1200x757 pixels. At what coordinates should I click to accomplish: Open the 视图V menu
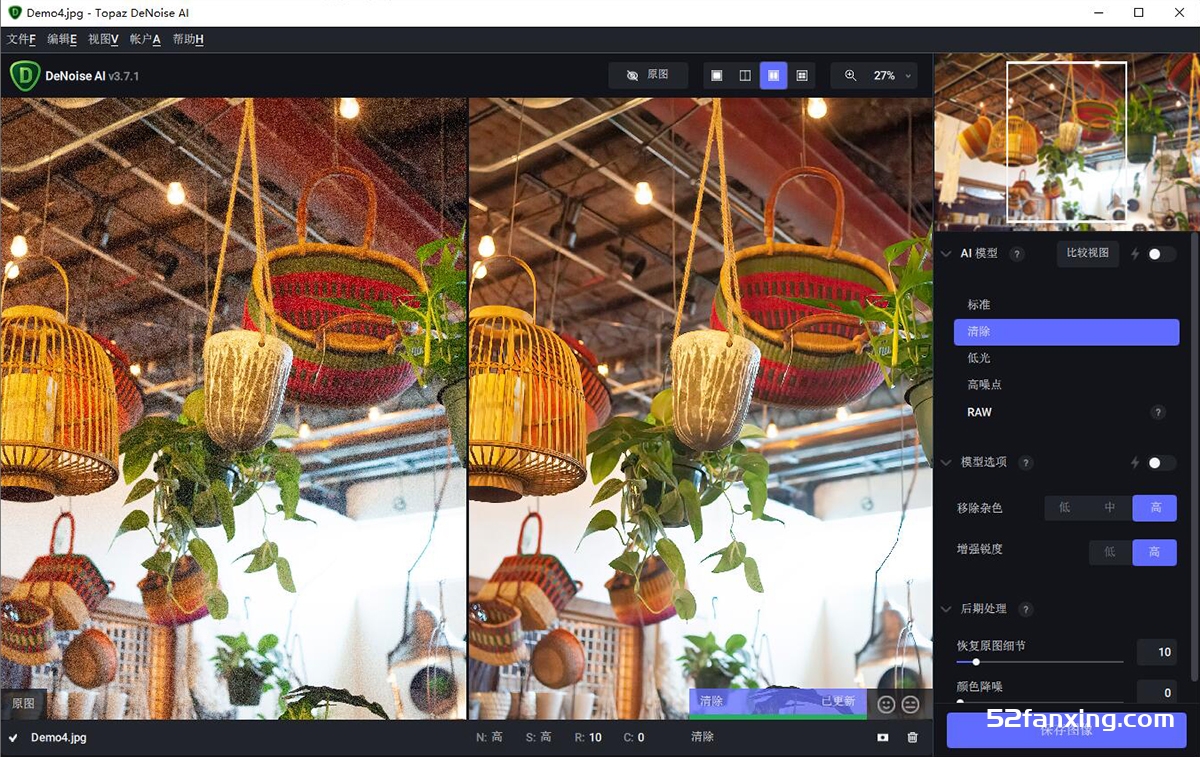[x=103, y=39]
